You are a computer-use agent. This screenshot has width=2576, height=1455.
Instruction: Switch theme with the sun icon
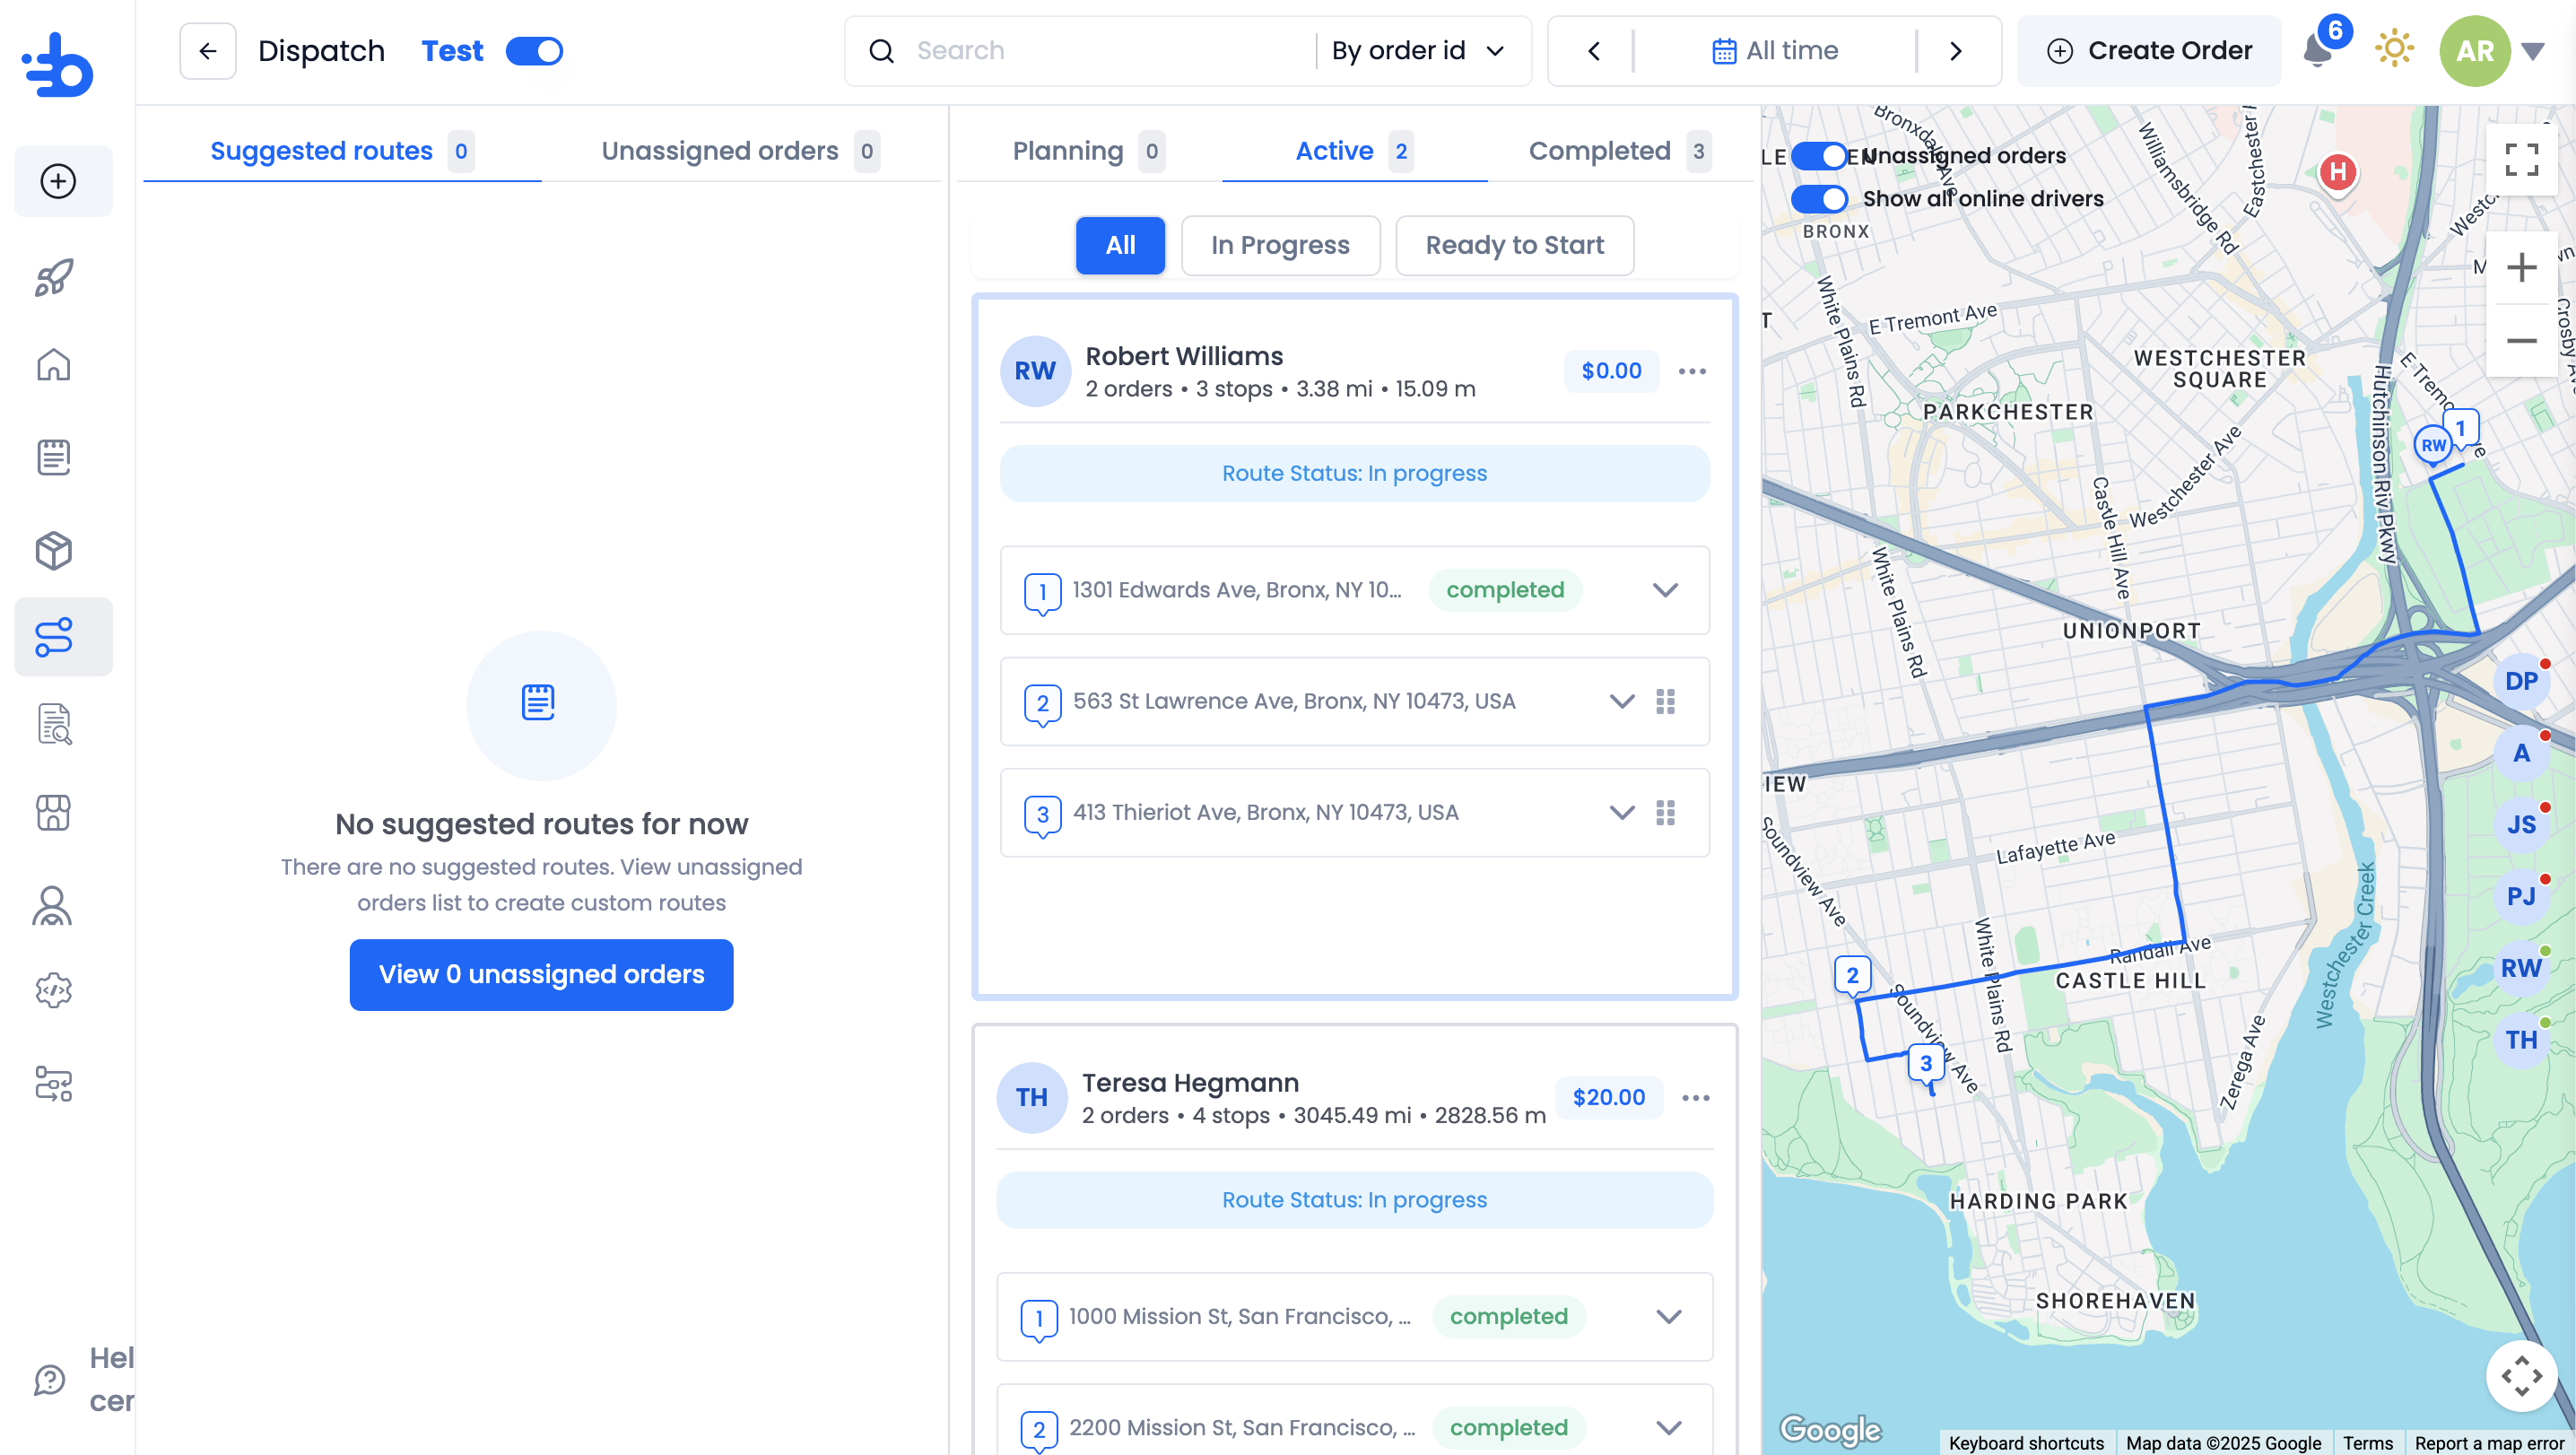[x=2394, y=49]
